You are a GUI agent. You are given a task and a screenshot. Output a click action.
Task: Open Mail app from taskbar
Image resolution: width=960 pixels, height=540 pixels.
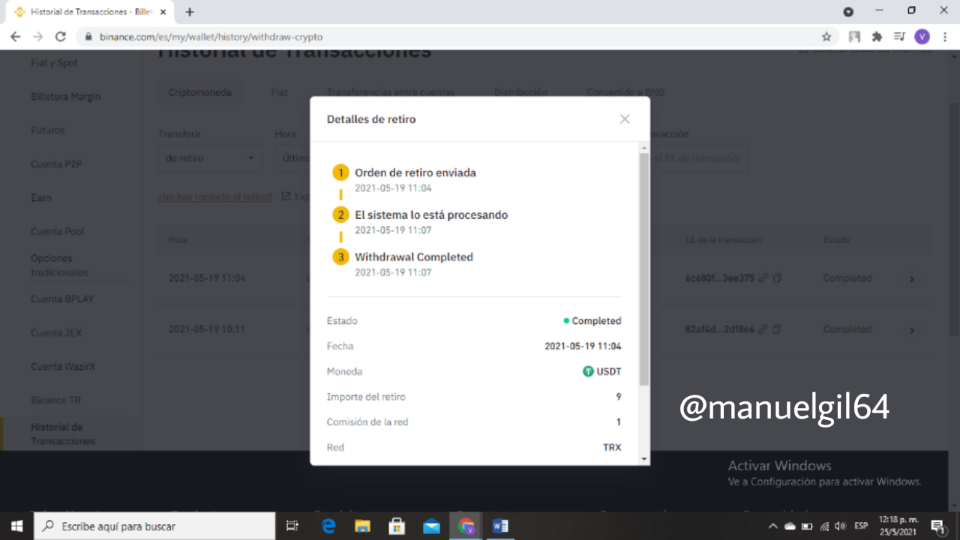coord(431,526)
